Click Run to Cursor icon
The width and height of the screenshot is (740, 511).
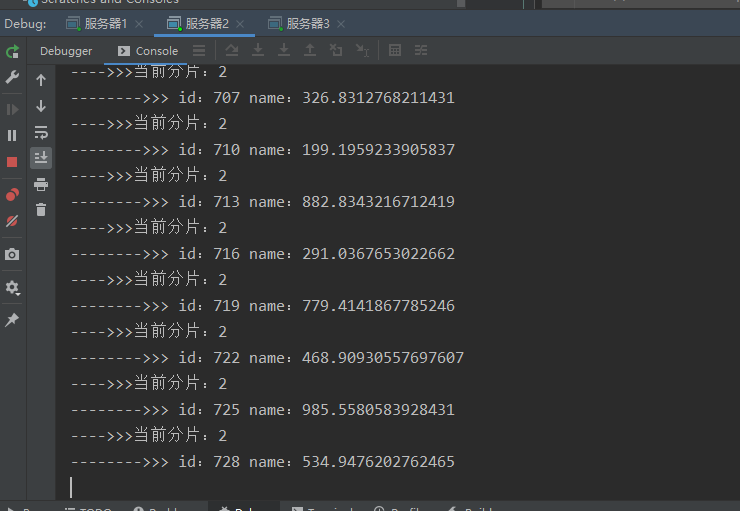362,50
